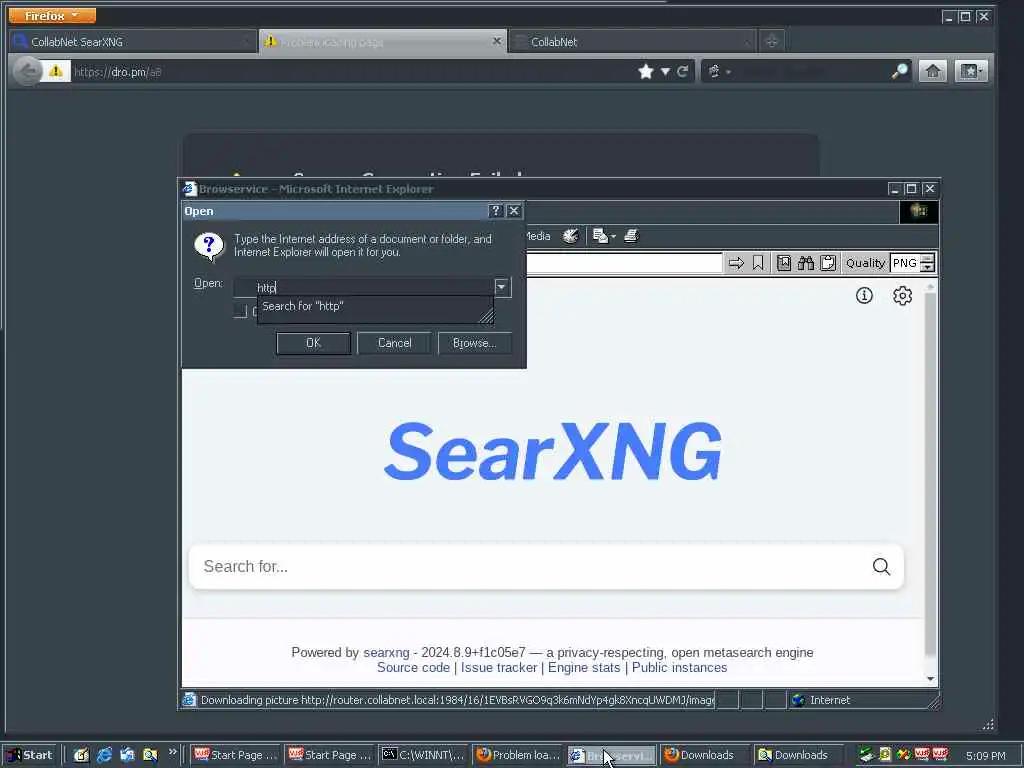Click the scrollbar down arrow in Browservice
The image size is (1024, 768).
[931, 679]
